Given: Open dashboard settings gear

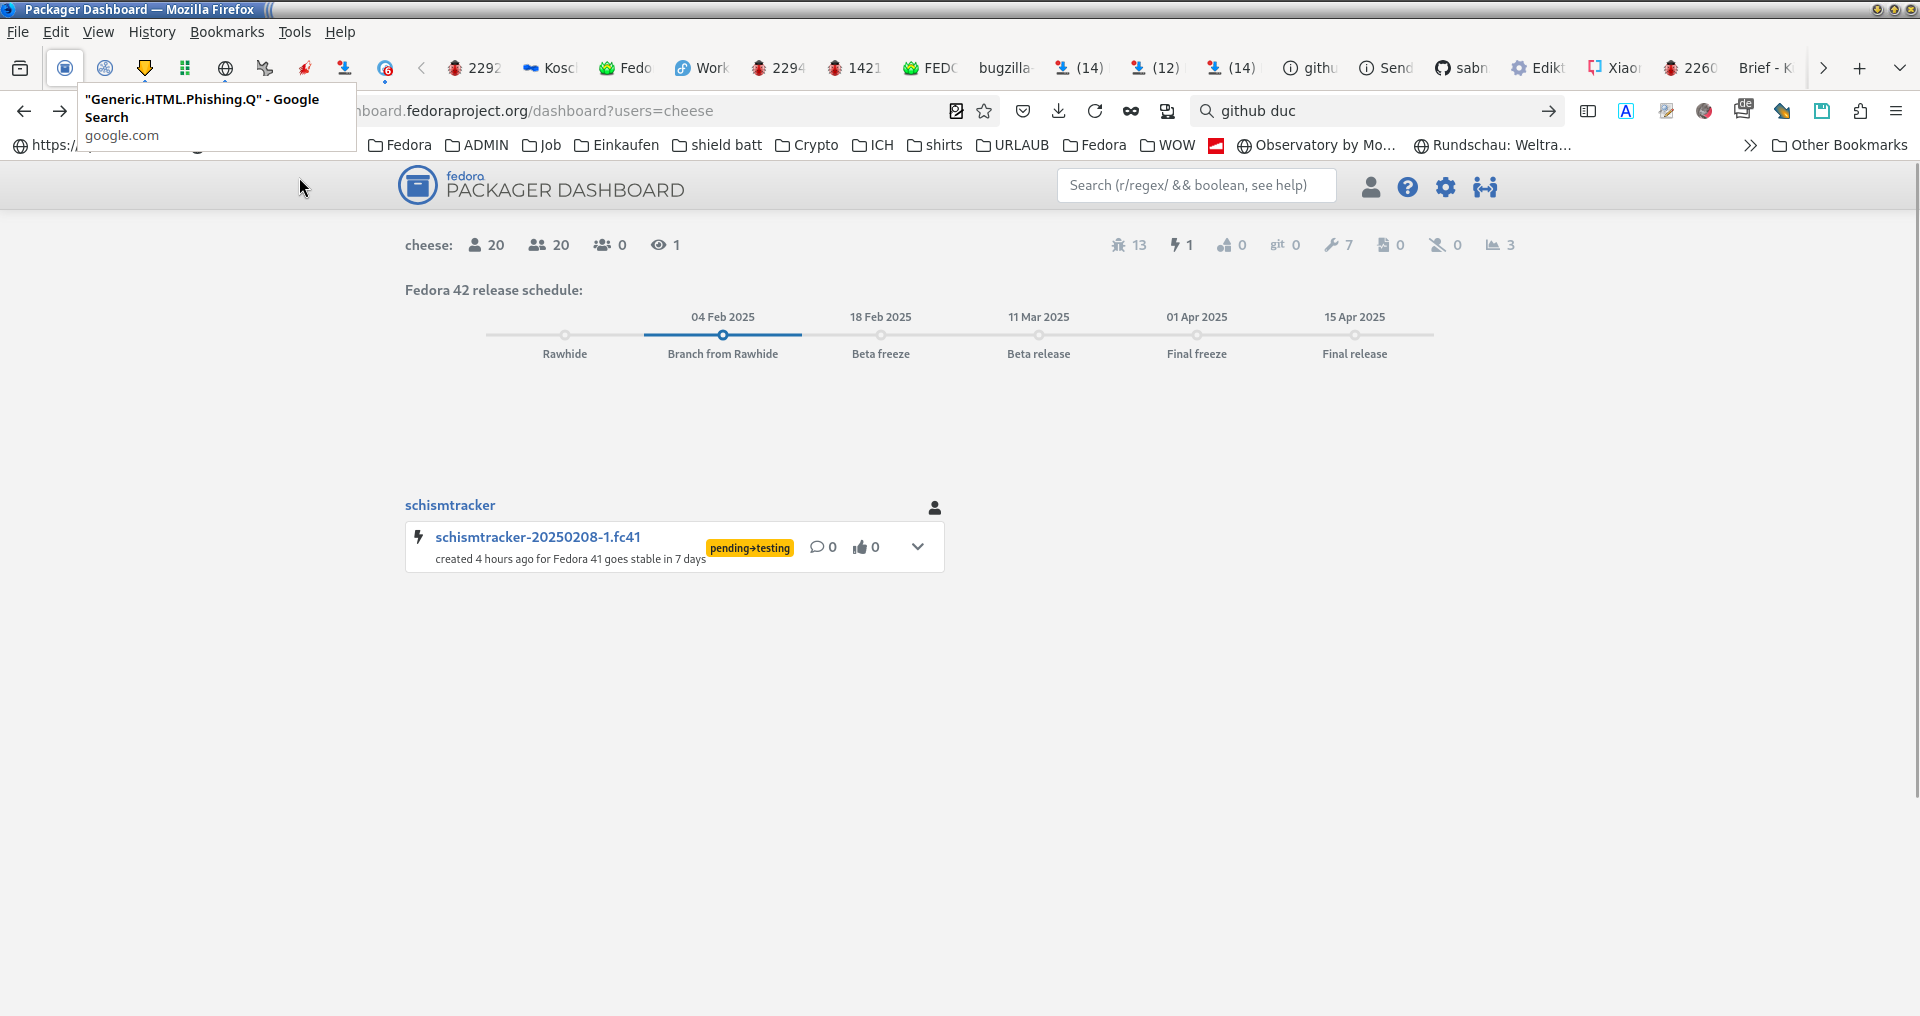Looking at the screenshot, I should pos(1446,187).
